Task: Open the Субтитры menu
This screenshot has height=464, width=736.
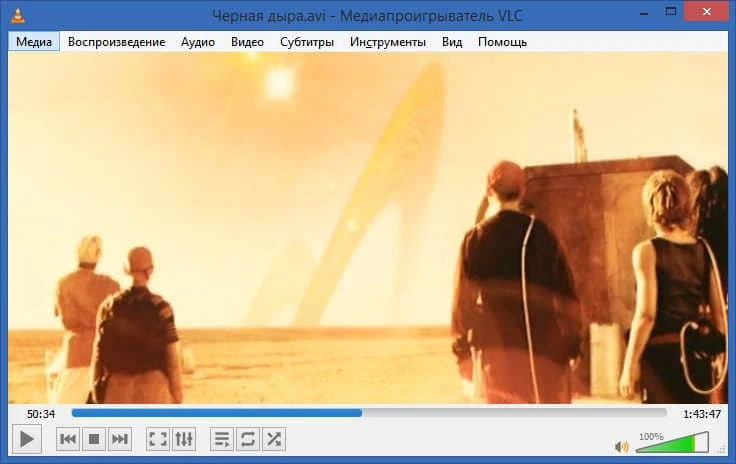Action: click(x=307, y=42)
